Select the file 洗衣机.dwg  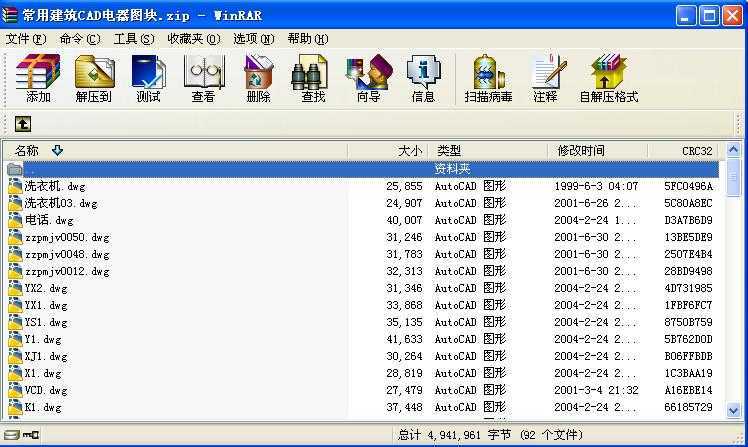(x=56, y=186)
